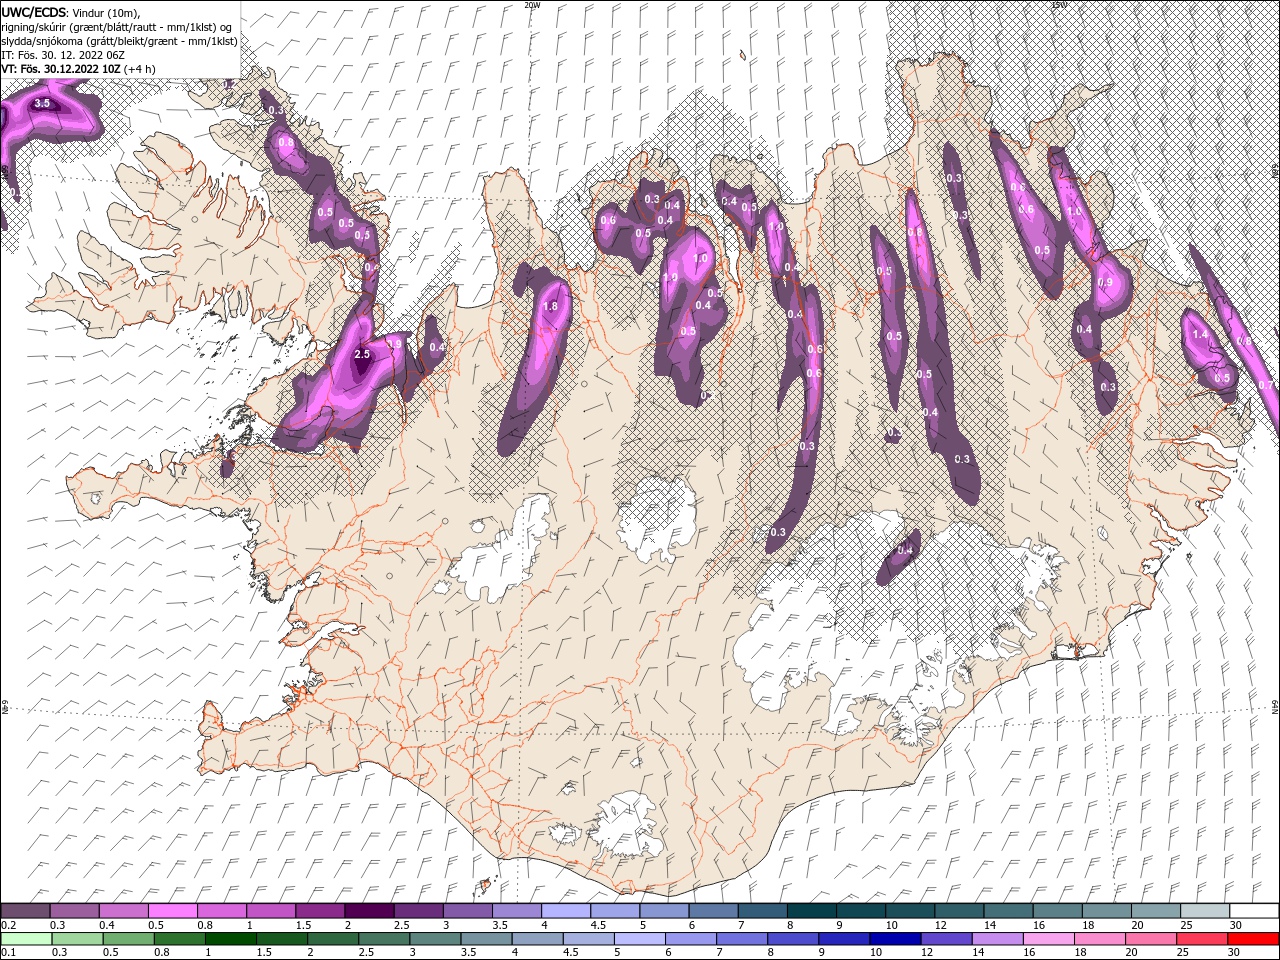Pick the dark teal 8 swatch in the top legend
1280x960 pixels.
811,911
